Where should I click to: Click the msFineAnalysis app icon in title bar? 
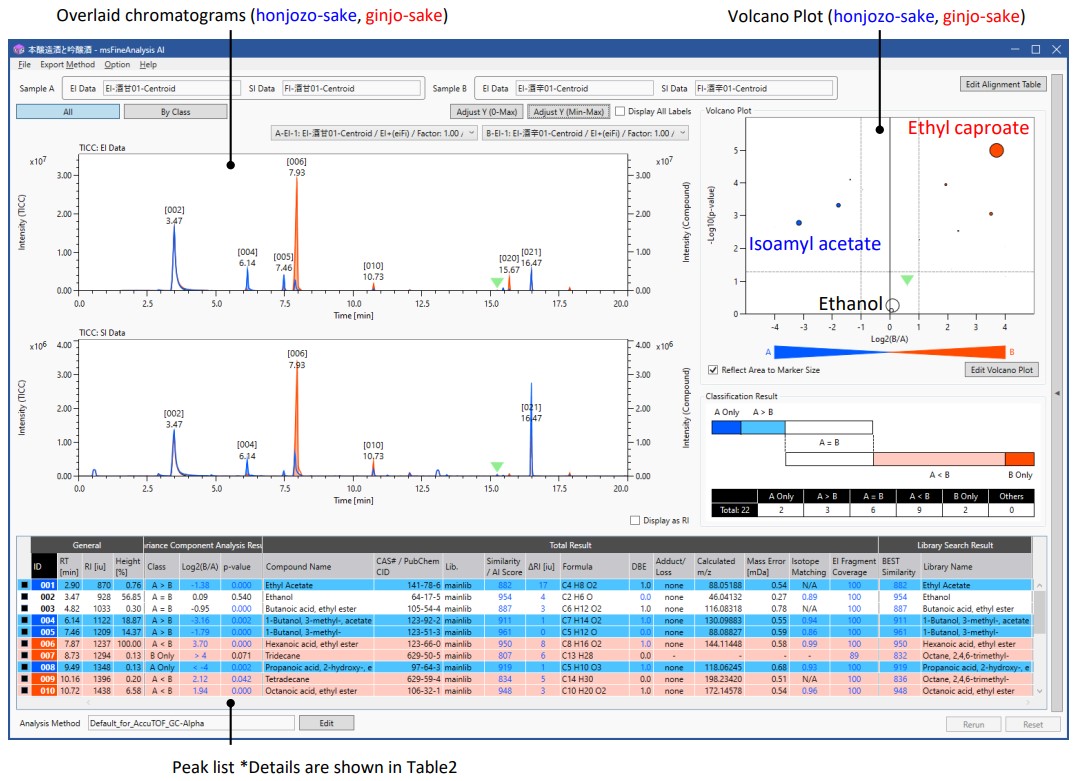(x=19, y=49)
